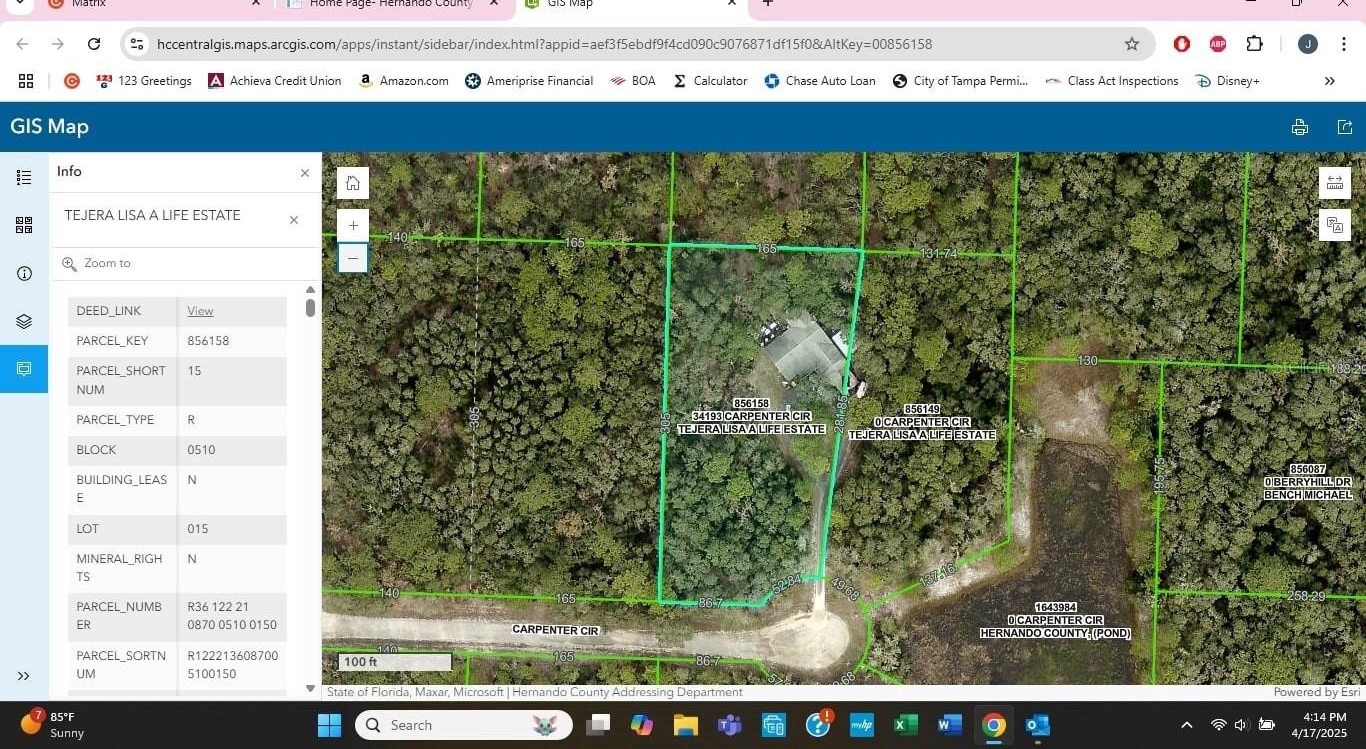Open the Legend panel in GIS sidebar

(24, 177)
